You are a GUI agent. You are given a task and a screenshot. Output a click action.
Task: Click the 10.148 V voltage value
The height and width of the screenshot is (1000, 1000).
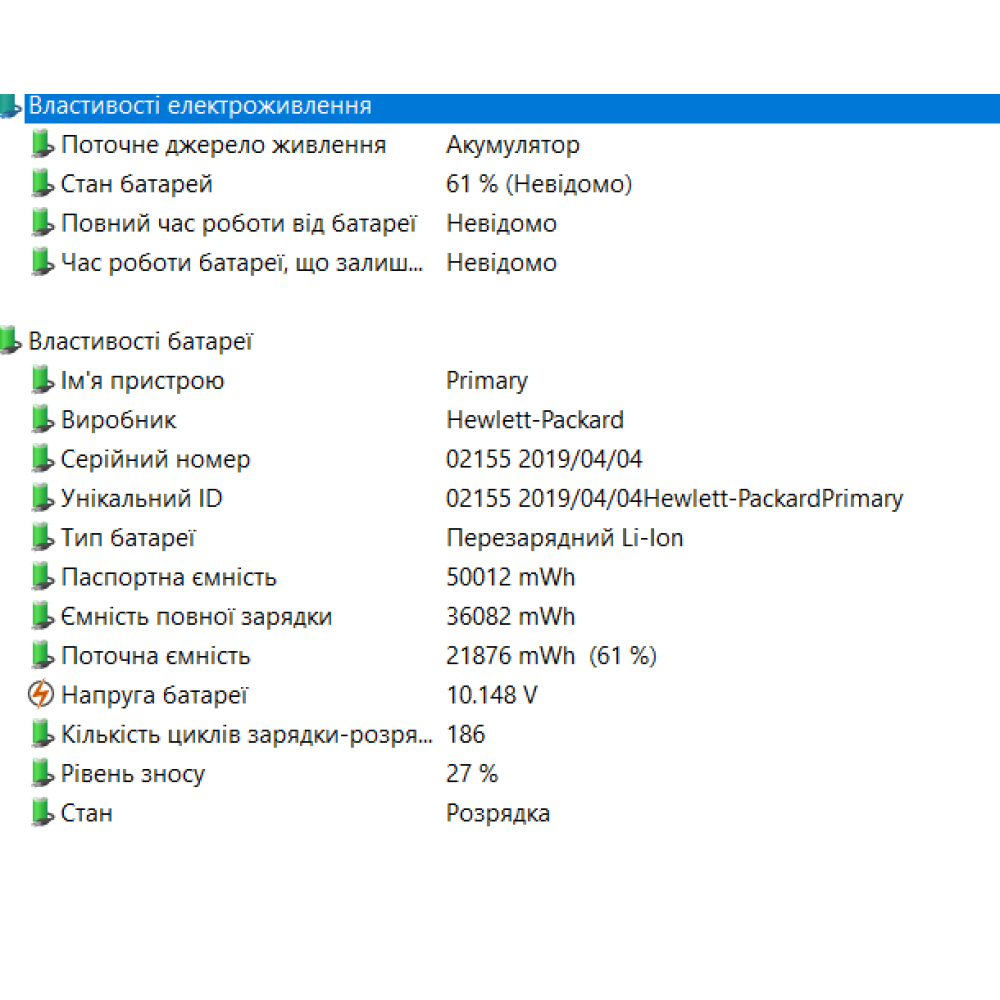coord(491,695)
